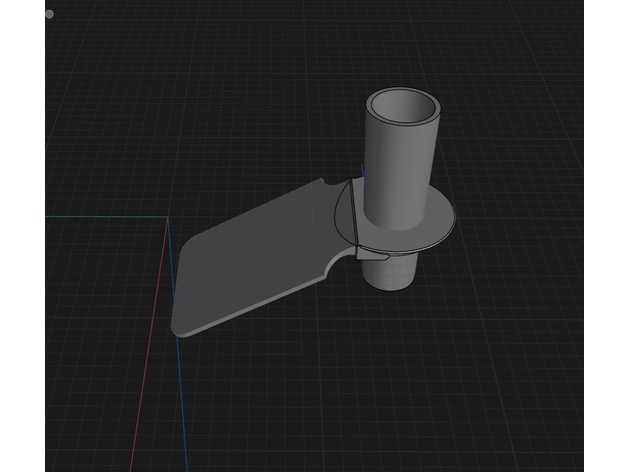This screenshot has width=628, height=472.
Task: Select the front thin edge of paddle
Action: [250, 310]
